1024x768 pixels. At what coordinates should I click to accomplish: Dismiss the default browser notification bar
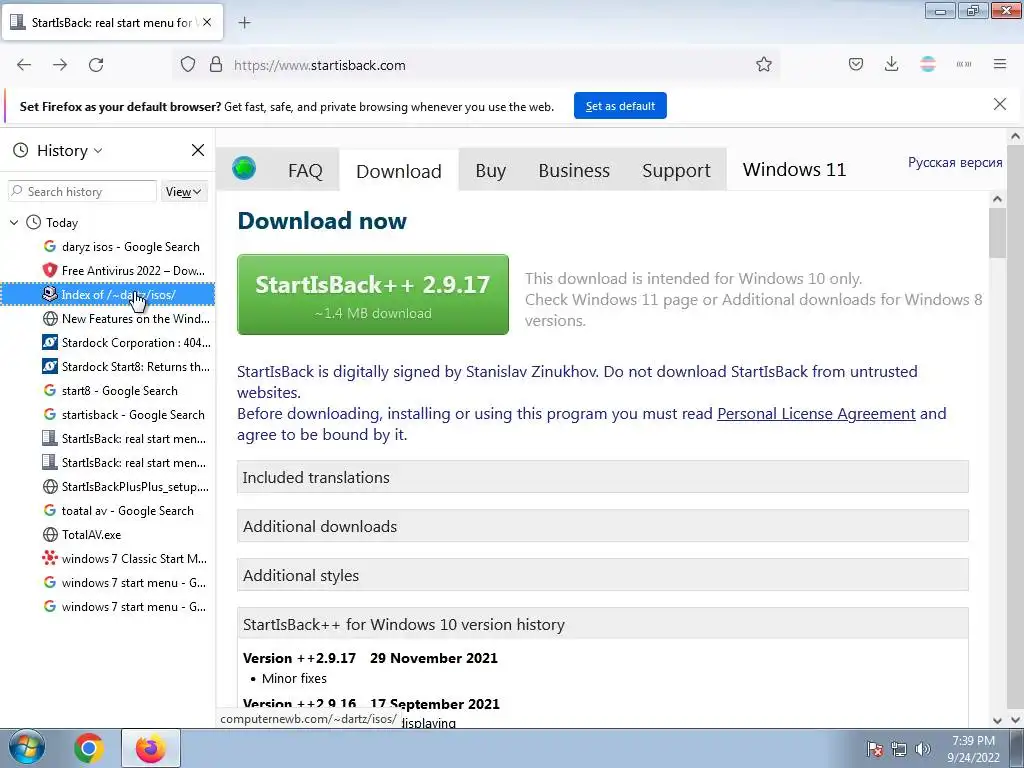point(999,104)
